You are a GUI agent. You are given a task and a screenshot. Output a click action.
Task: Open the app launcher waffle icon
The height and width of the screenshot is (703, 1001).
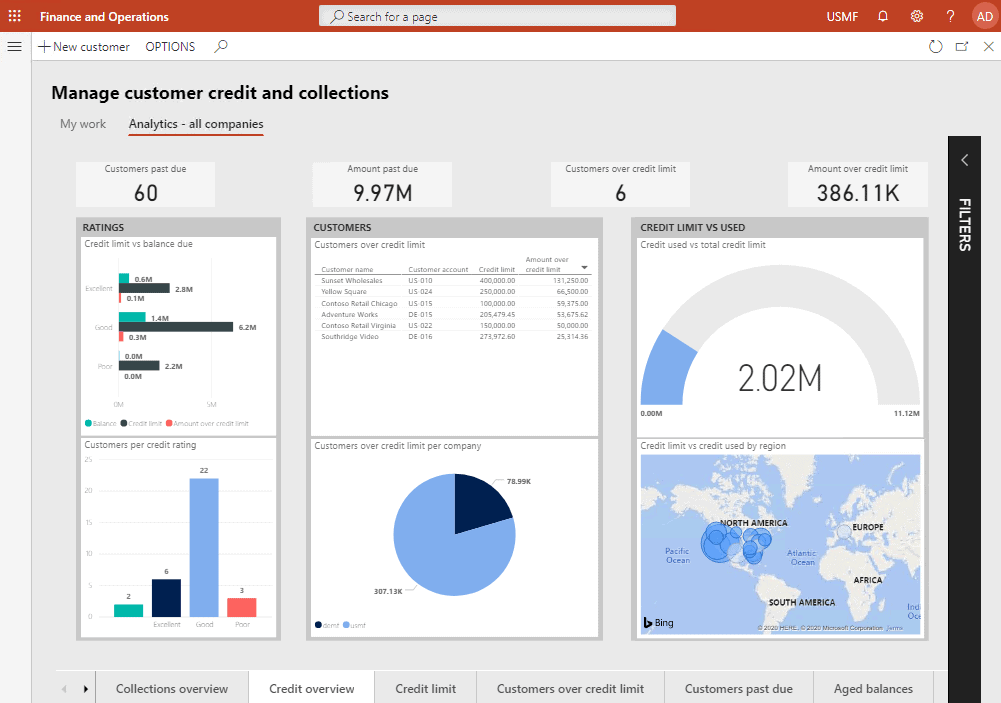click(x=14, y=16)
